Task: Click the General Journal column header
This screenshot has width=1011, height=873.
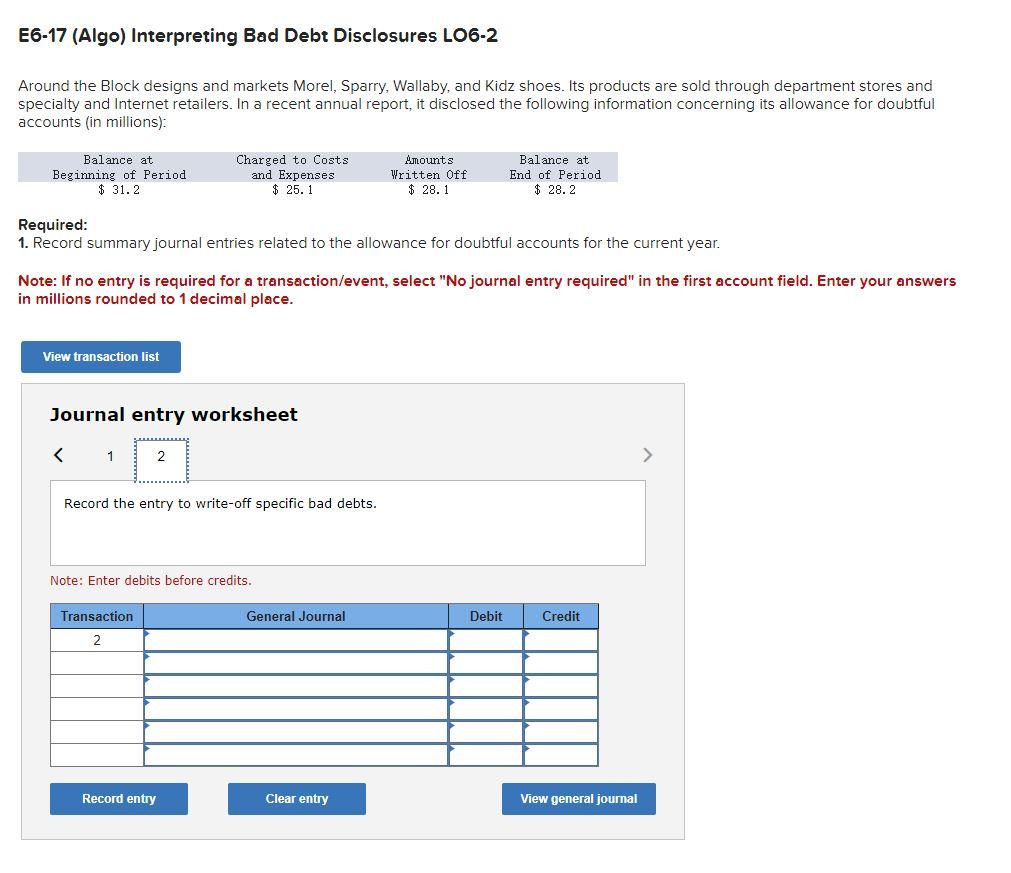Action: (x=295, y=616)
